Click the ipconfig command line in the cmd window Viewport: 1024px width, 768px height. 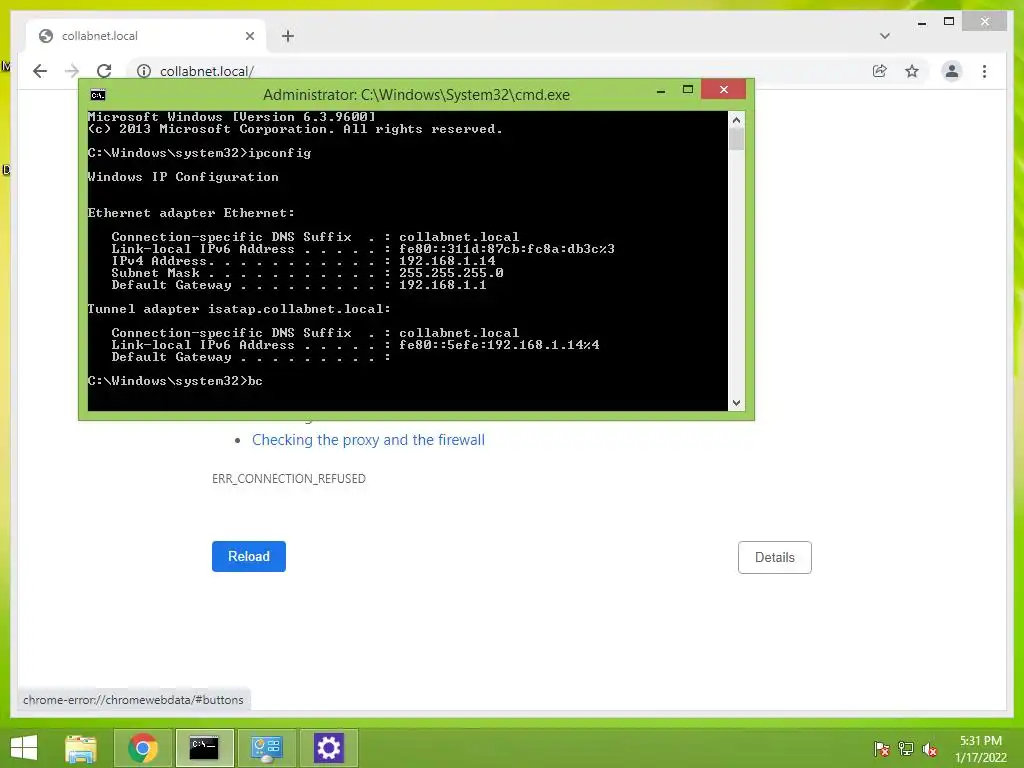199,153
